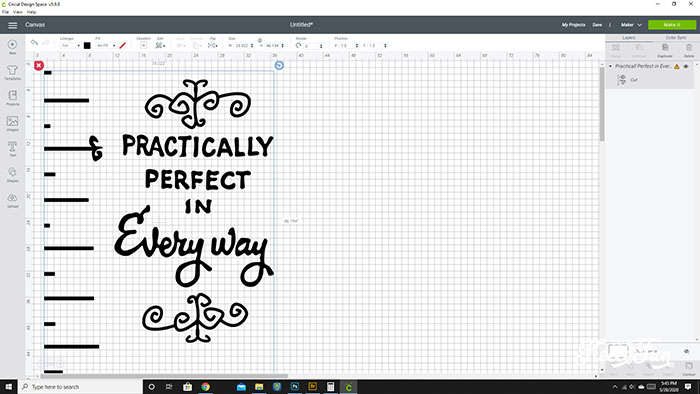Click the New project icon

pos(12,45)
